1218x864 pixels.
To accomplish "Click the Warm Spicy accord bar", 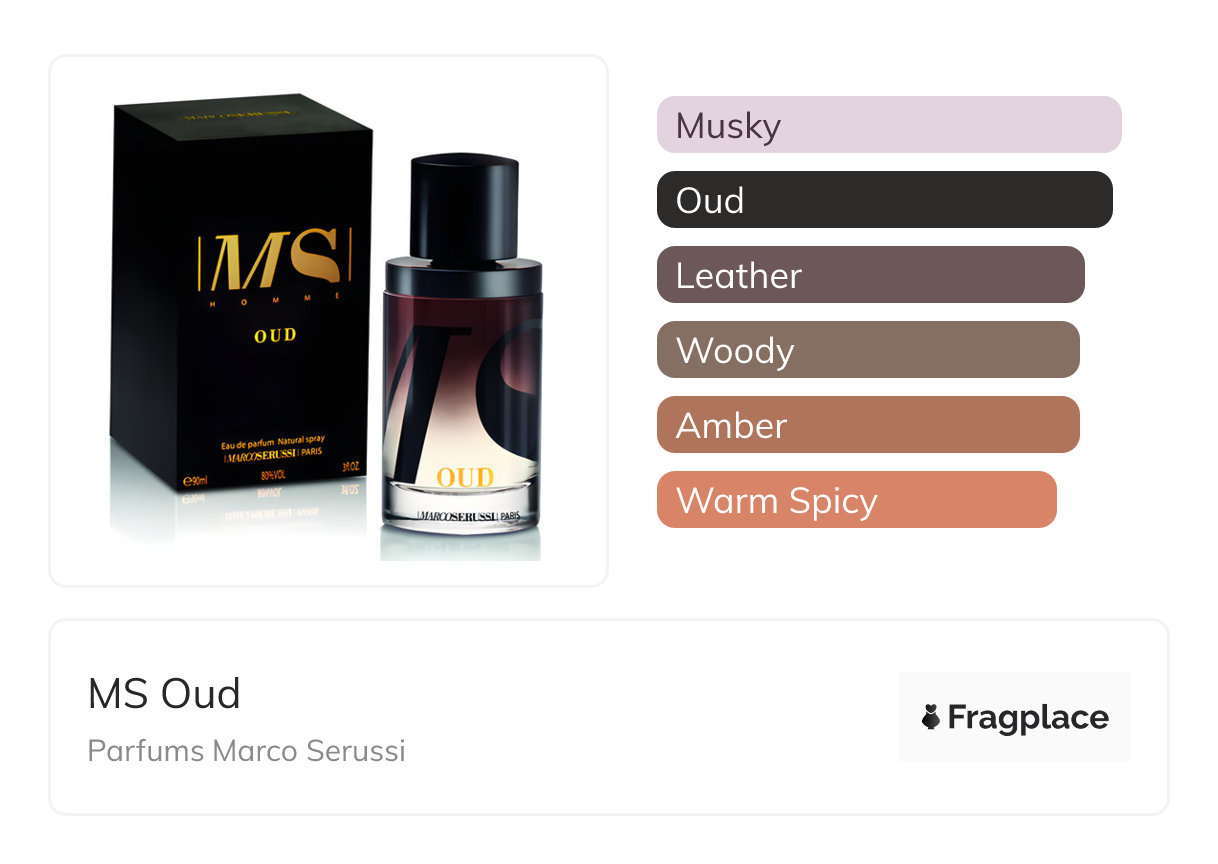I will coord(857,500).
